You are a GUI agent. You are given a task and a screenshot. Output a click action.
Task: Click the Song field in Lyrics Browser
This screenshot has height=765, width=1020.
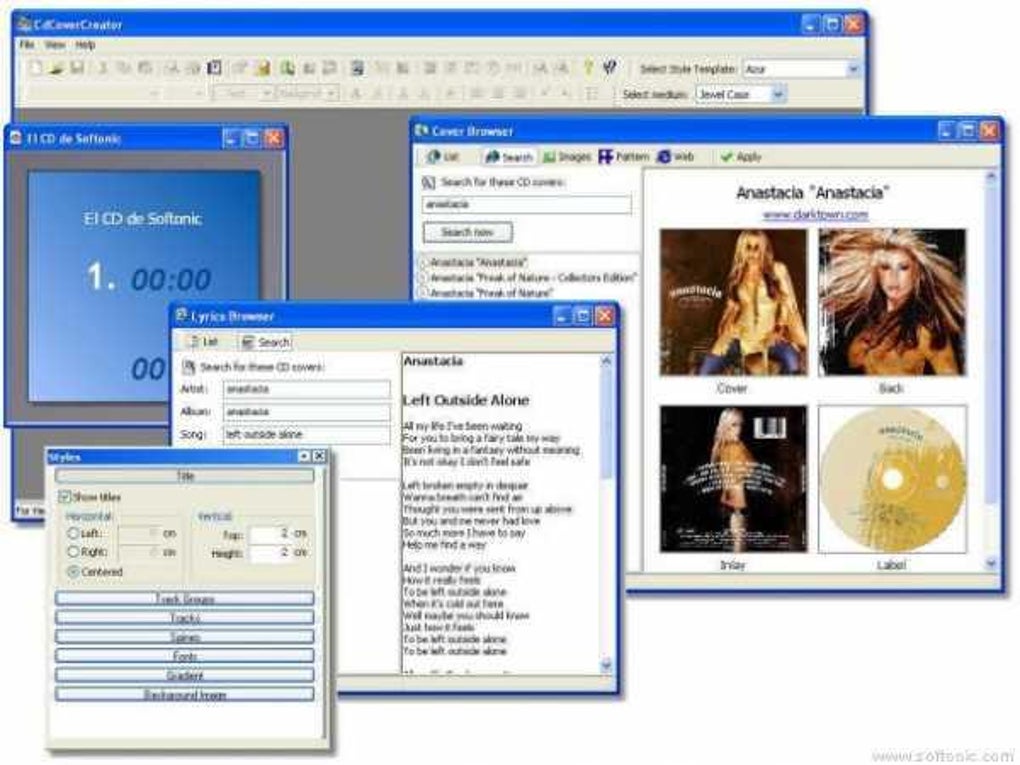[306, 434]
